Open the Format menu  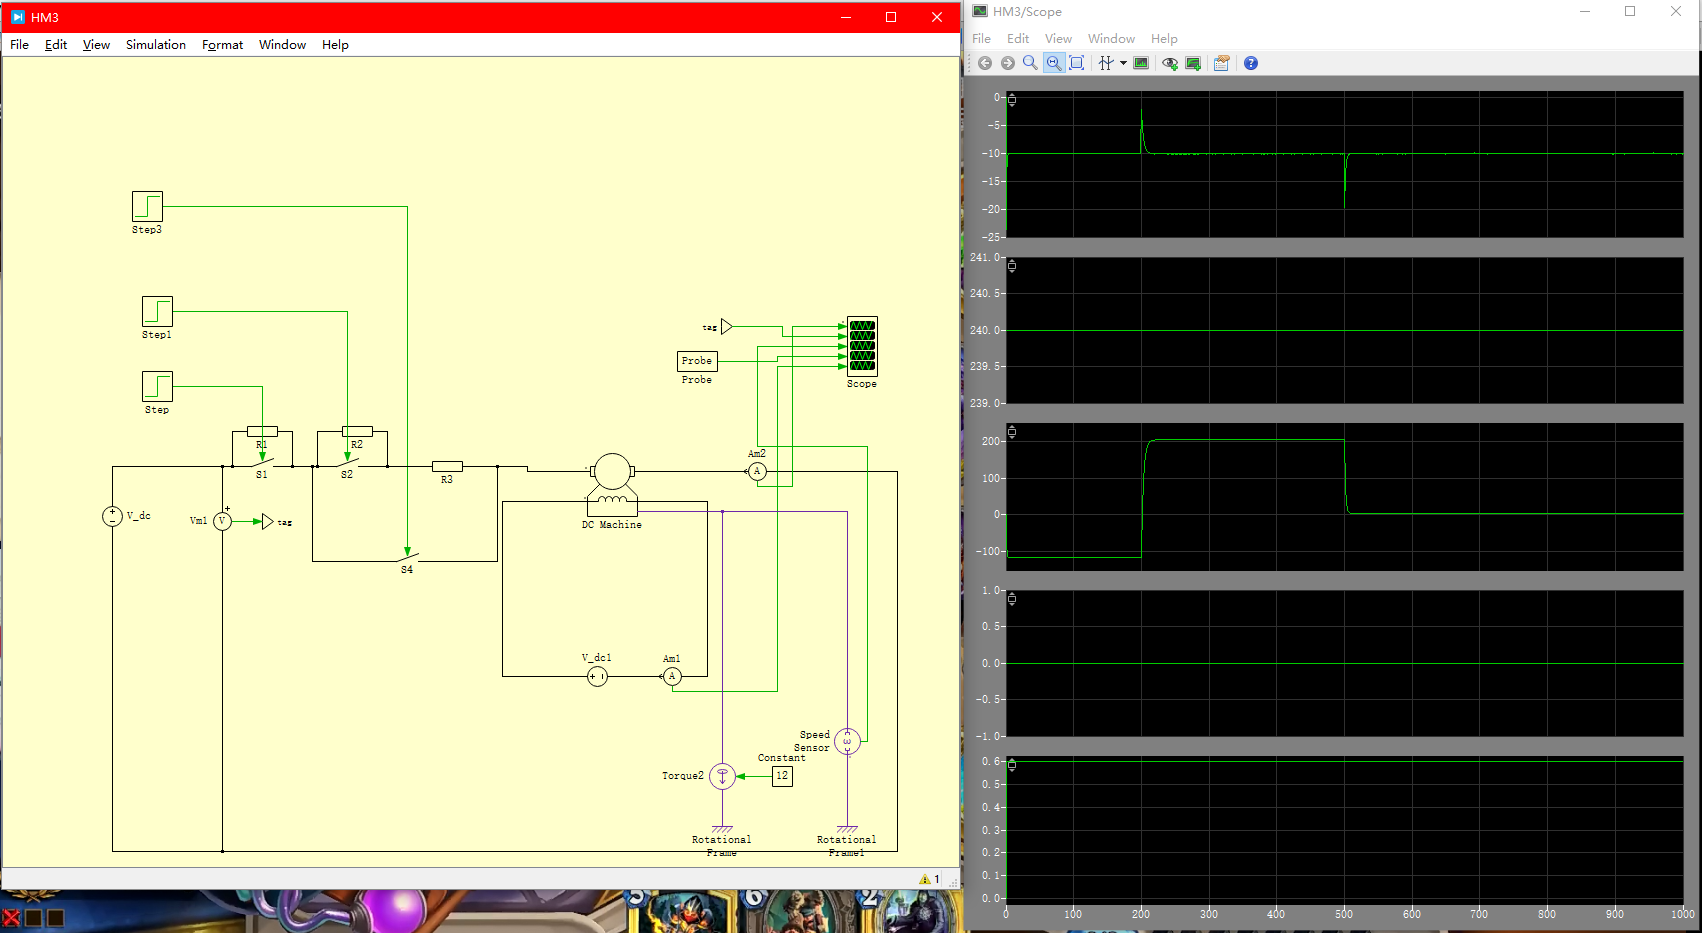(x=222, y=45)
